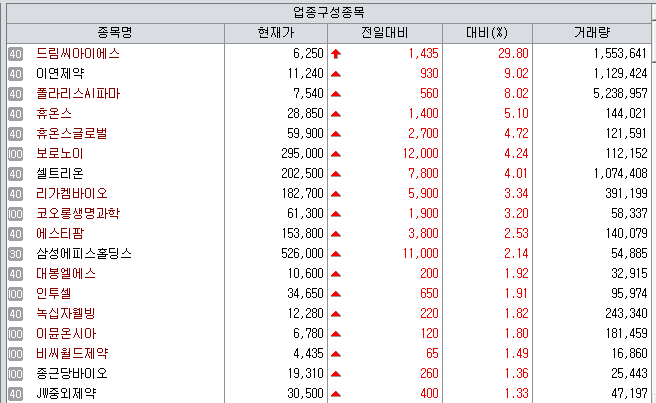Sort by the 거래량 column header
Viewport: 656px width, 403px height.
tap(592, 33)
